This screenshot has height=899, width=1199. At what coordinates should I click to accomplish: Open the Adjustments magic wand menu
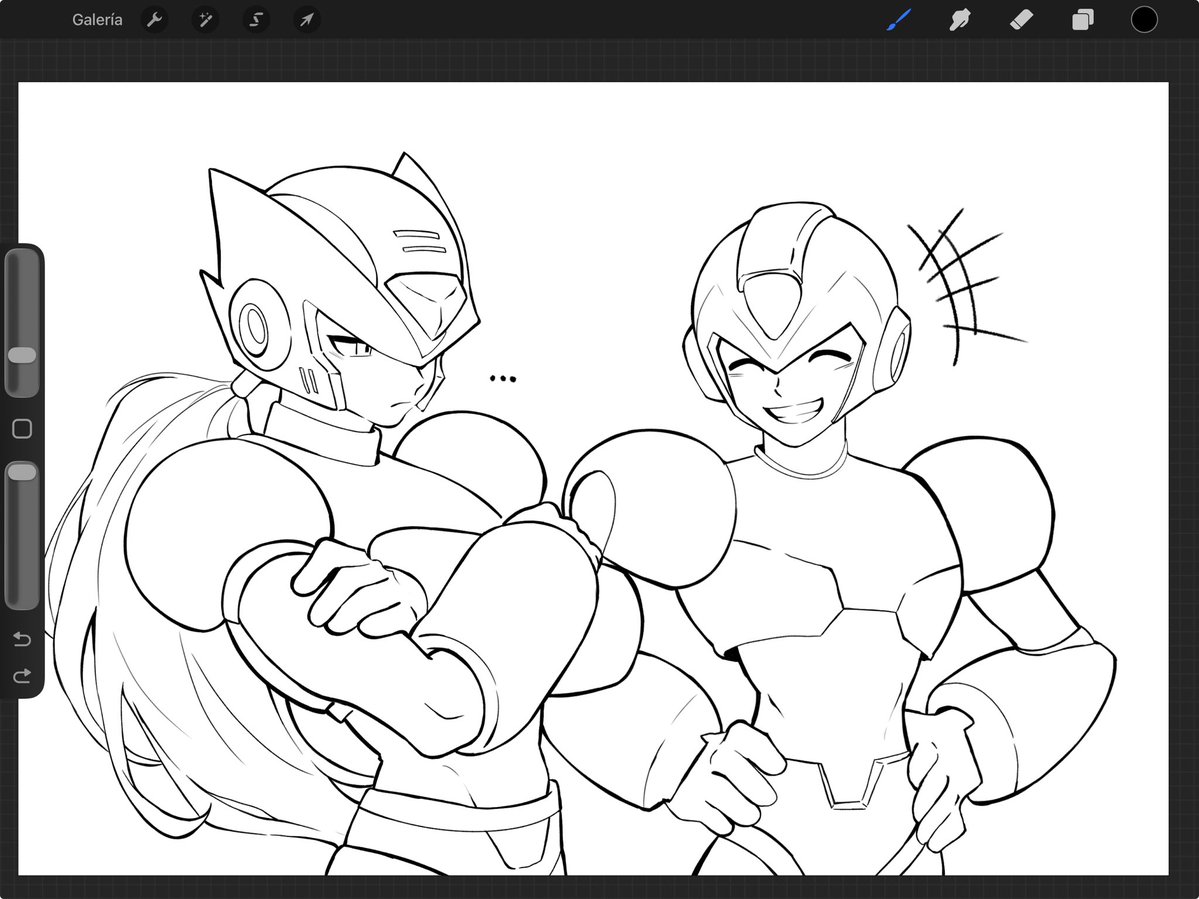coord(206,20)
